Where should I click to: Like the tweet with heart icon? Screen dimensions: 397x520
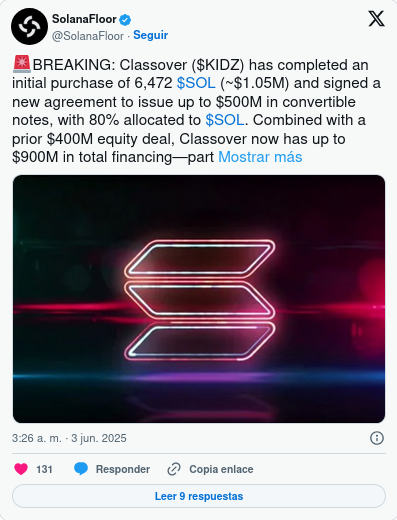[x=21, y=469]
